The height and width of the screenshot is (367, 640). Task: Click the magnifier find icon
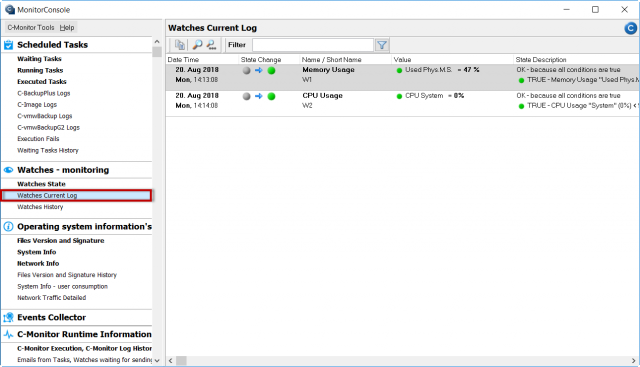tap(197, 45)
